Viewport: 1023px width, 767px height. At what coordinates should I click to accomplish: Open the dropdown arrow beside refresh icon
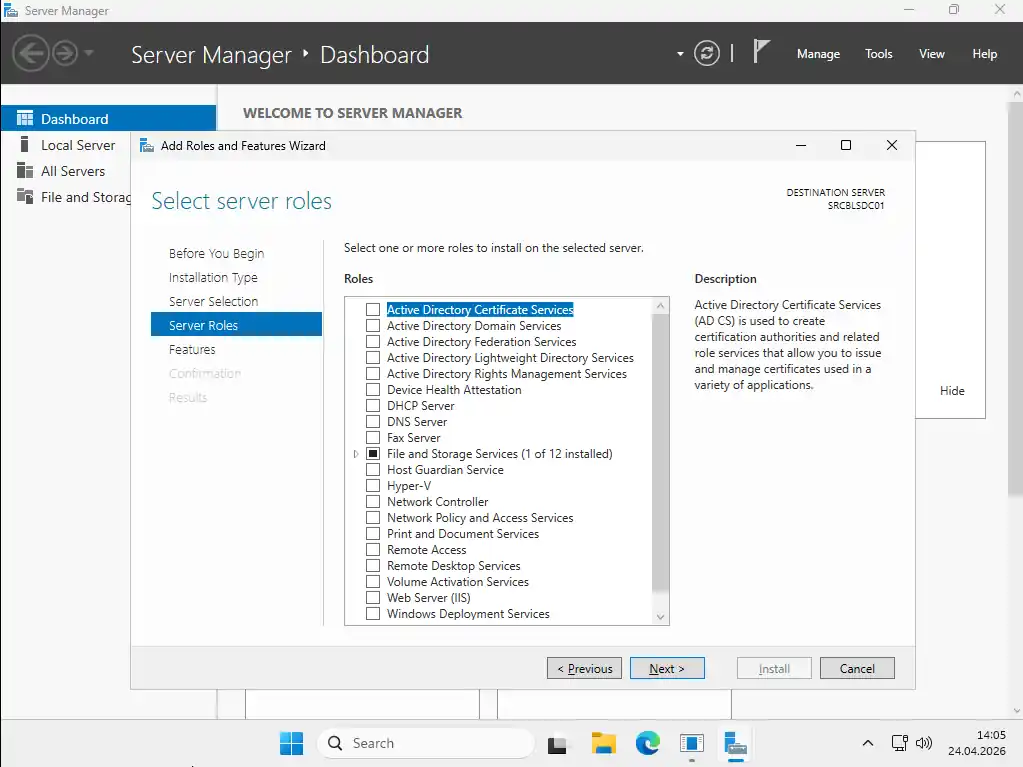pyautogui.click(x=680, y=54)
